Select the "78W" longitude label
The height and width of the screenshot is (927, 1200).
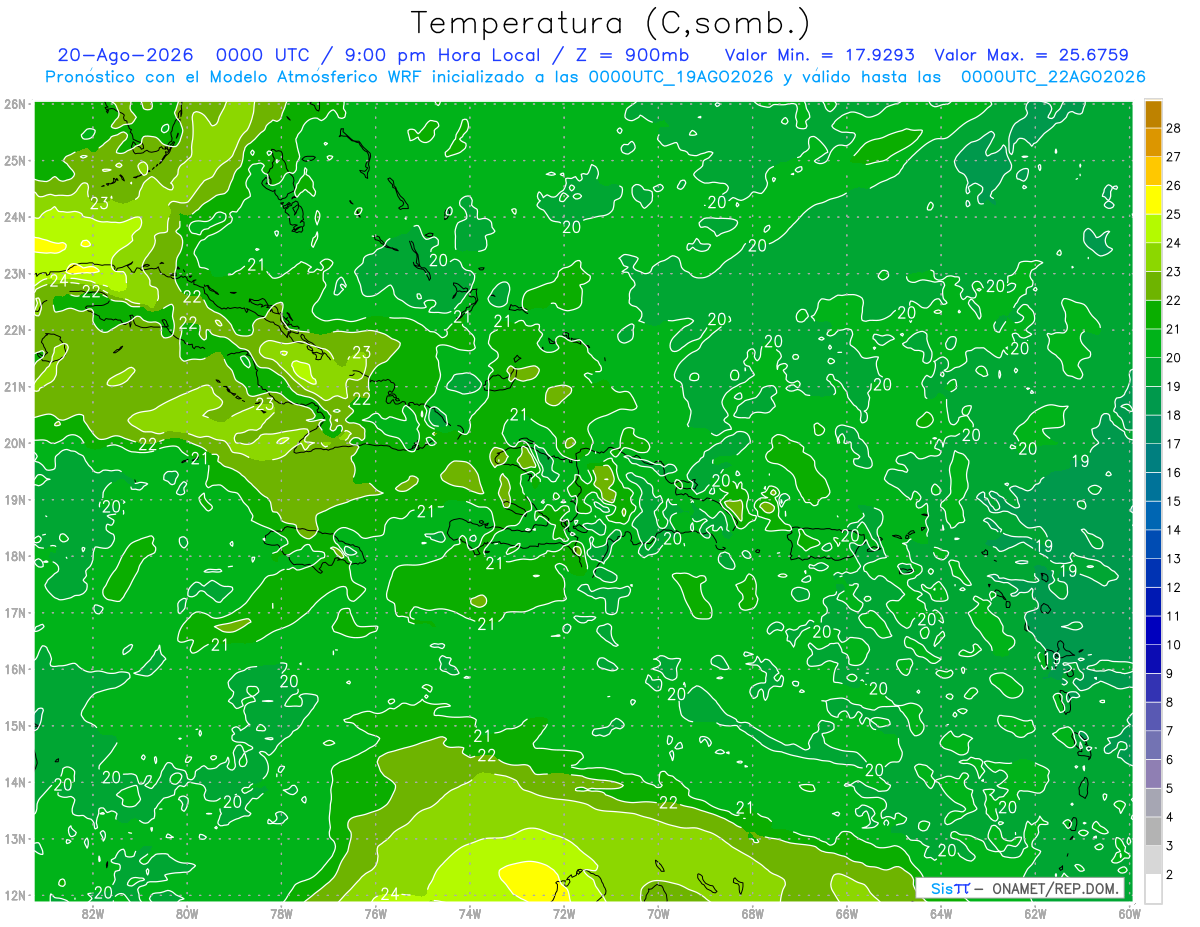(x=281, y=913)
